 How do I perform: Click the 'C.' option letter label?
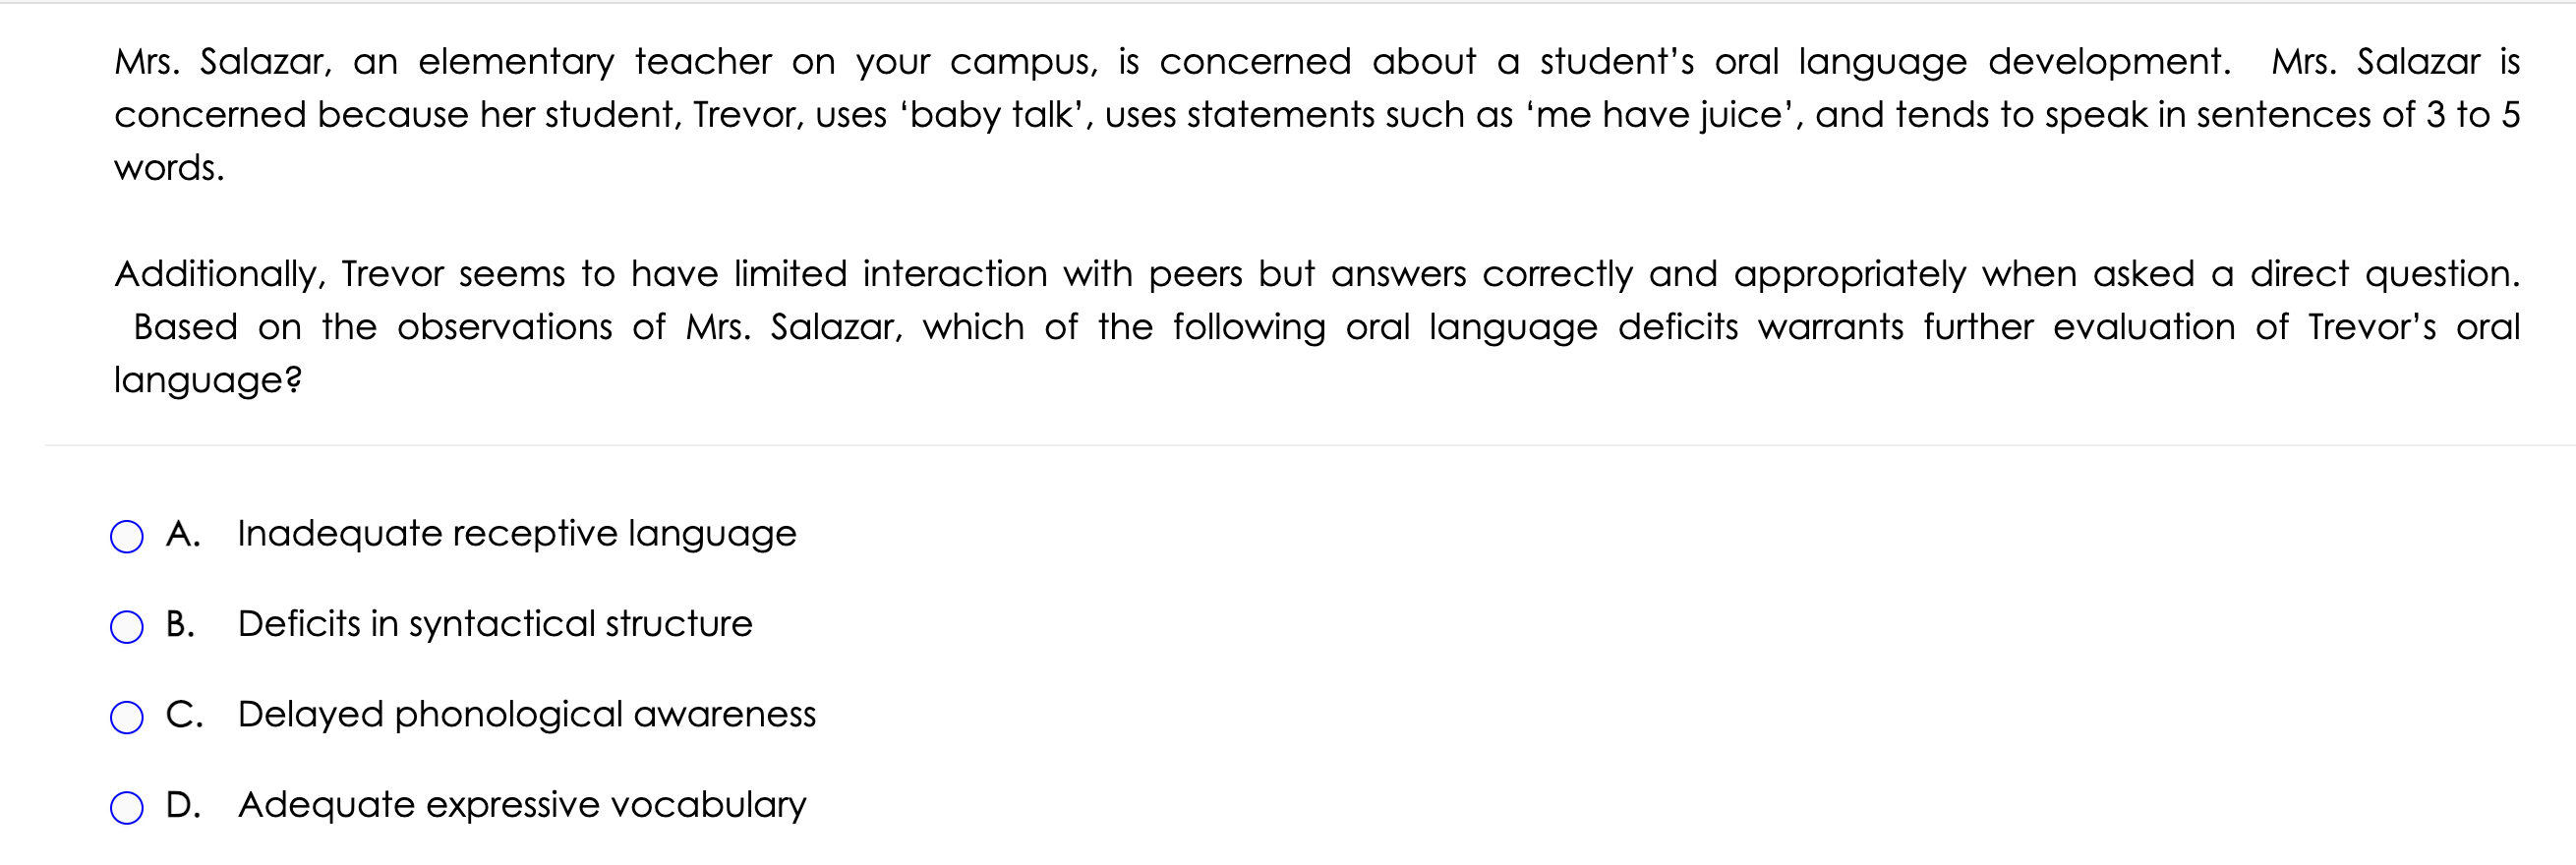(x=184, y=714)
